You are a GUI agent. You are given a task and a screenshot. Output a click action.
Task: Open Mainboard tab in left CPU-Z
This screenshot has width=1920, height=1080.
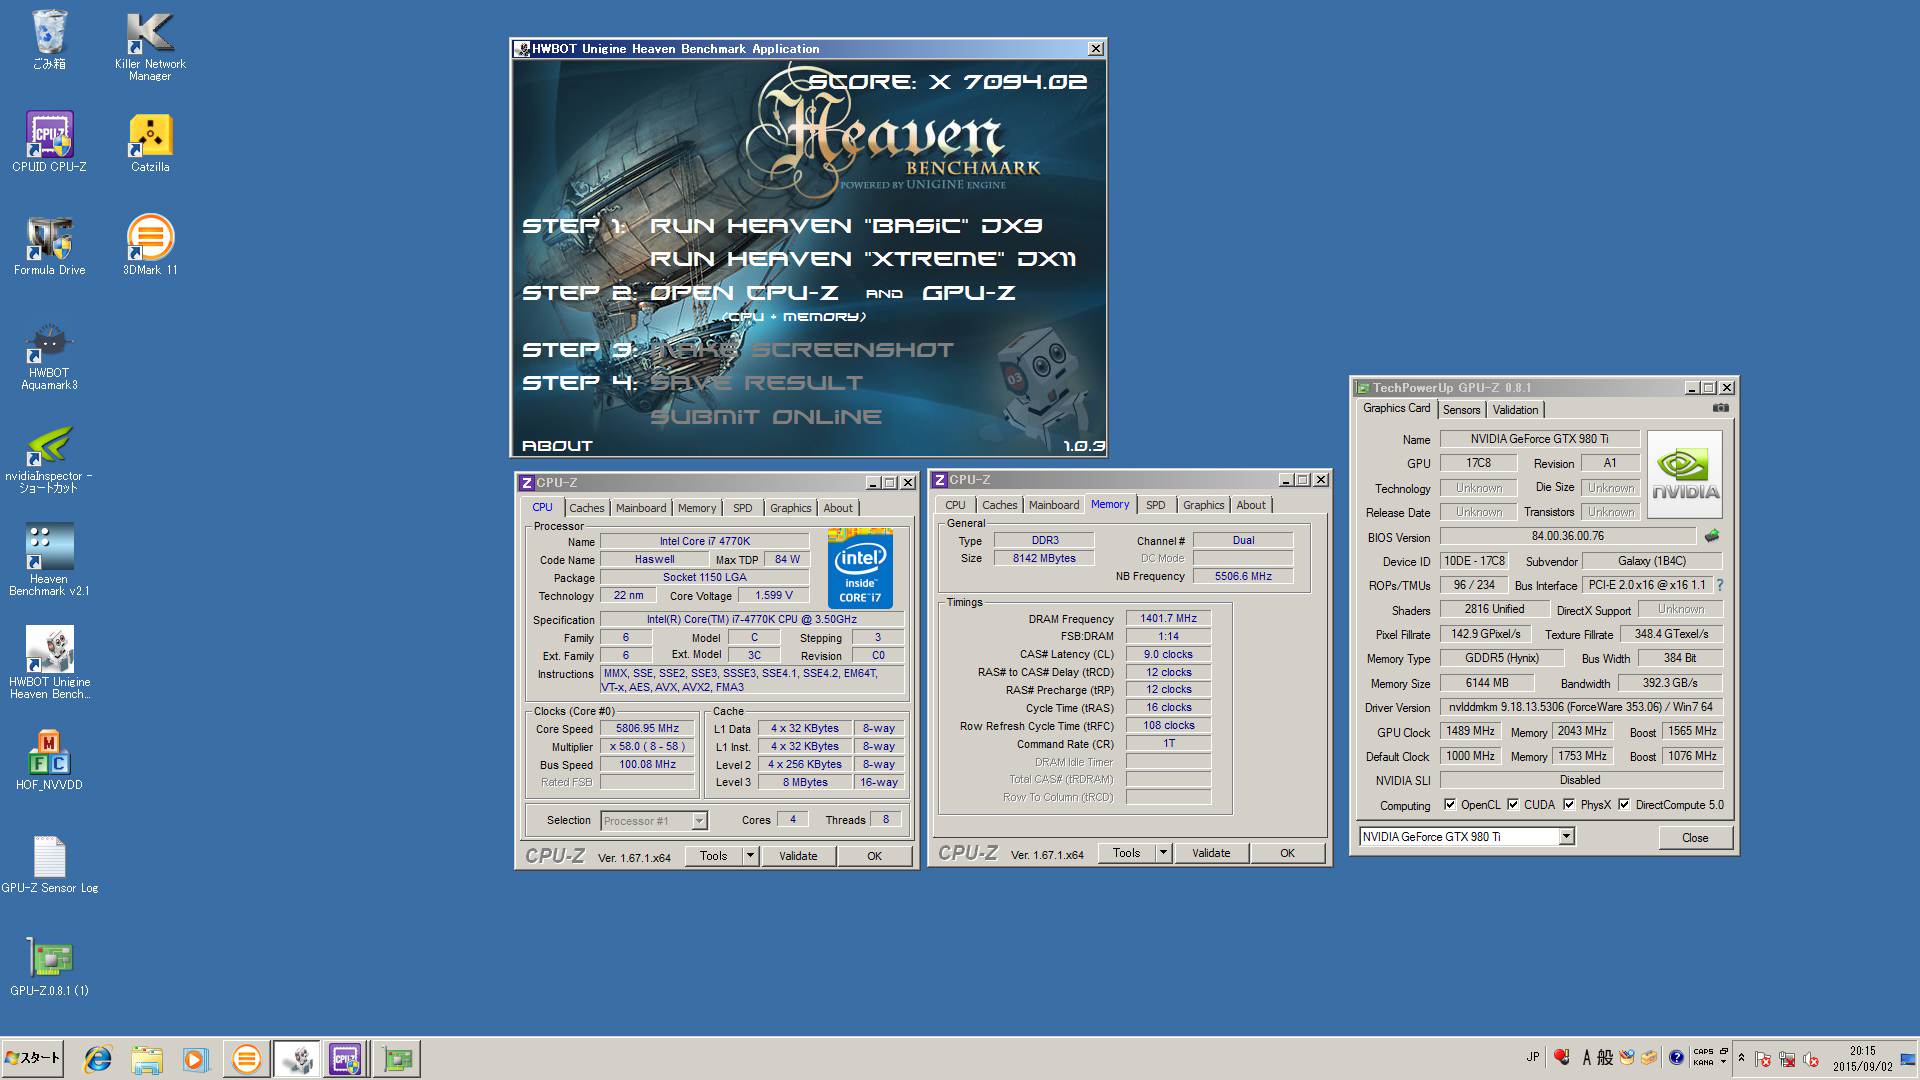pos(641,508)
